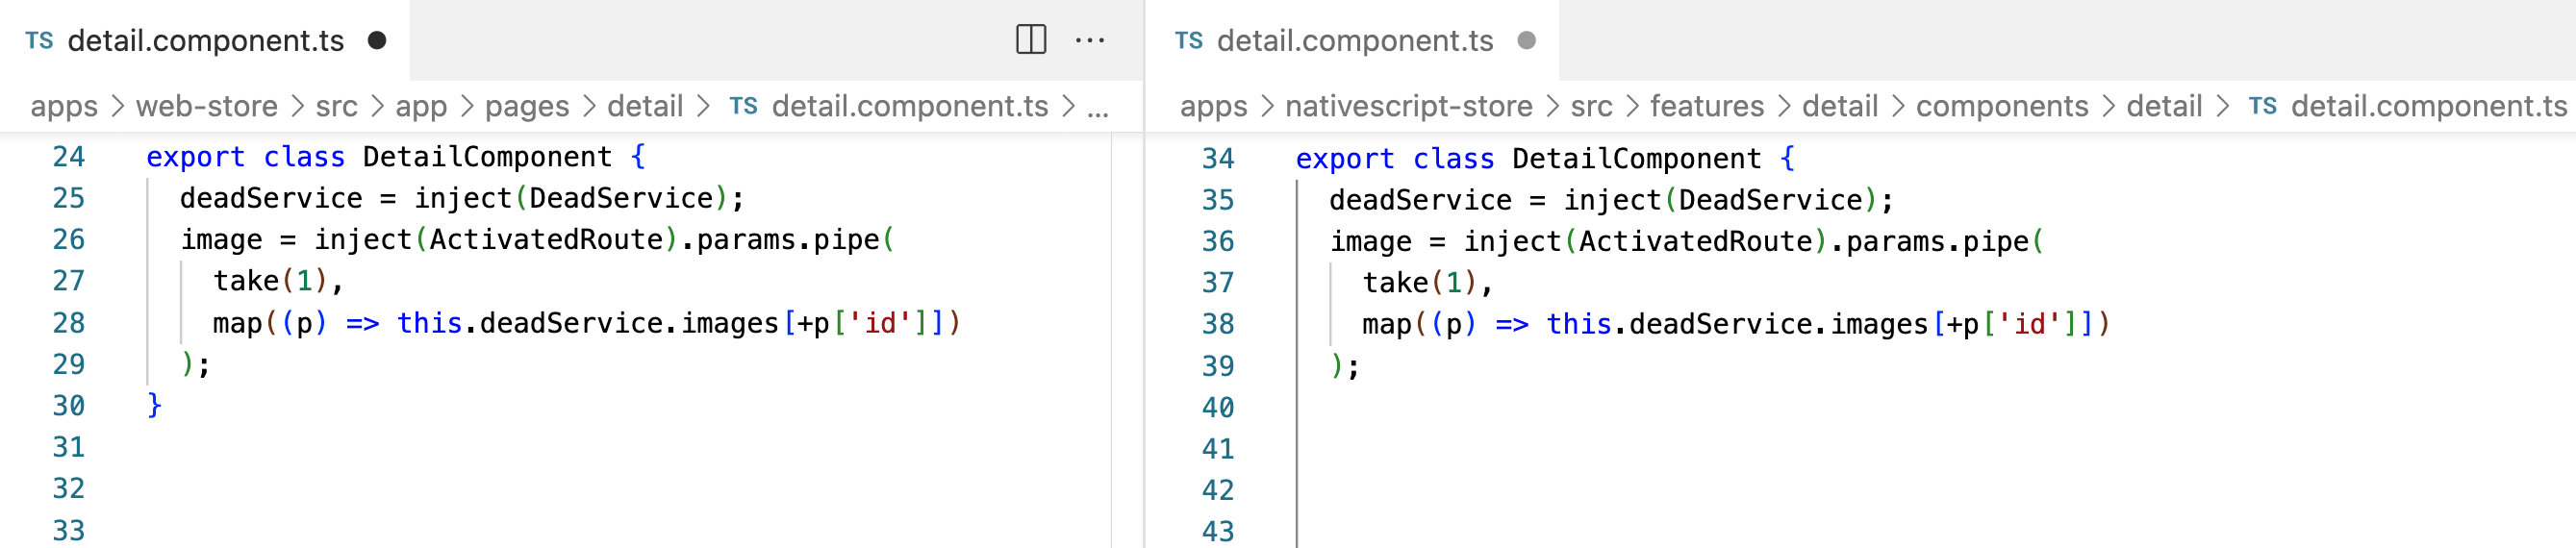
Task: Click detail.component.ts in right breadcrumb
Action: pyautogui.click(x=2429, y=106)
